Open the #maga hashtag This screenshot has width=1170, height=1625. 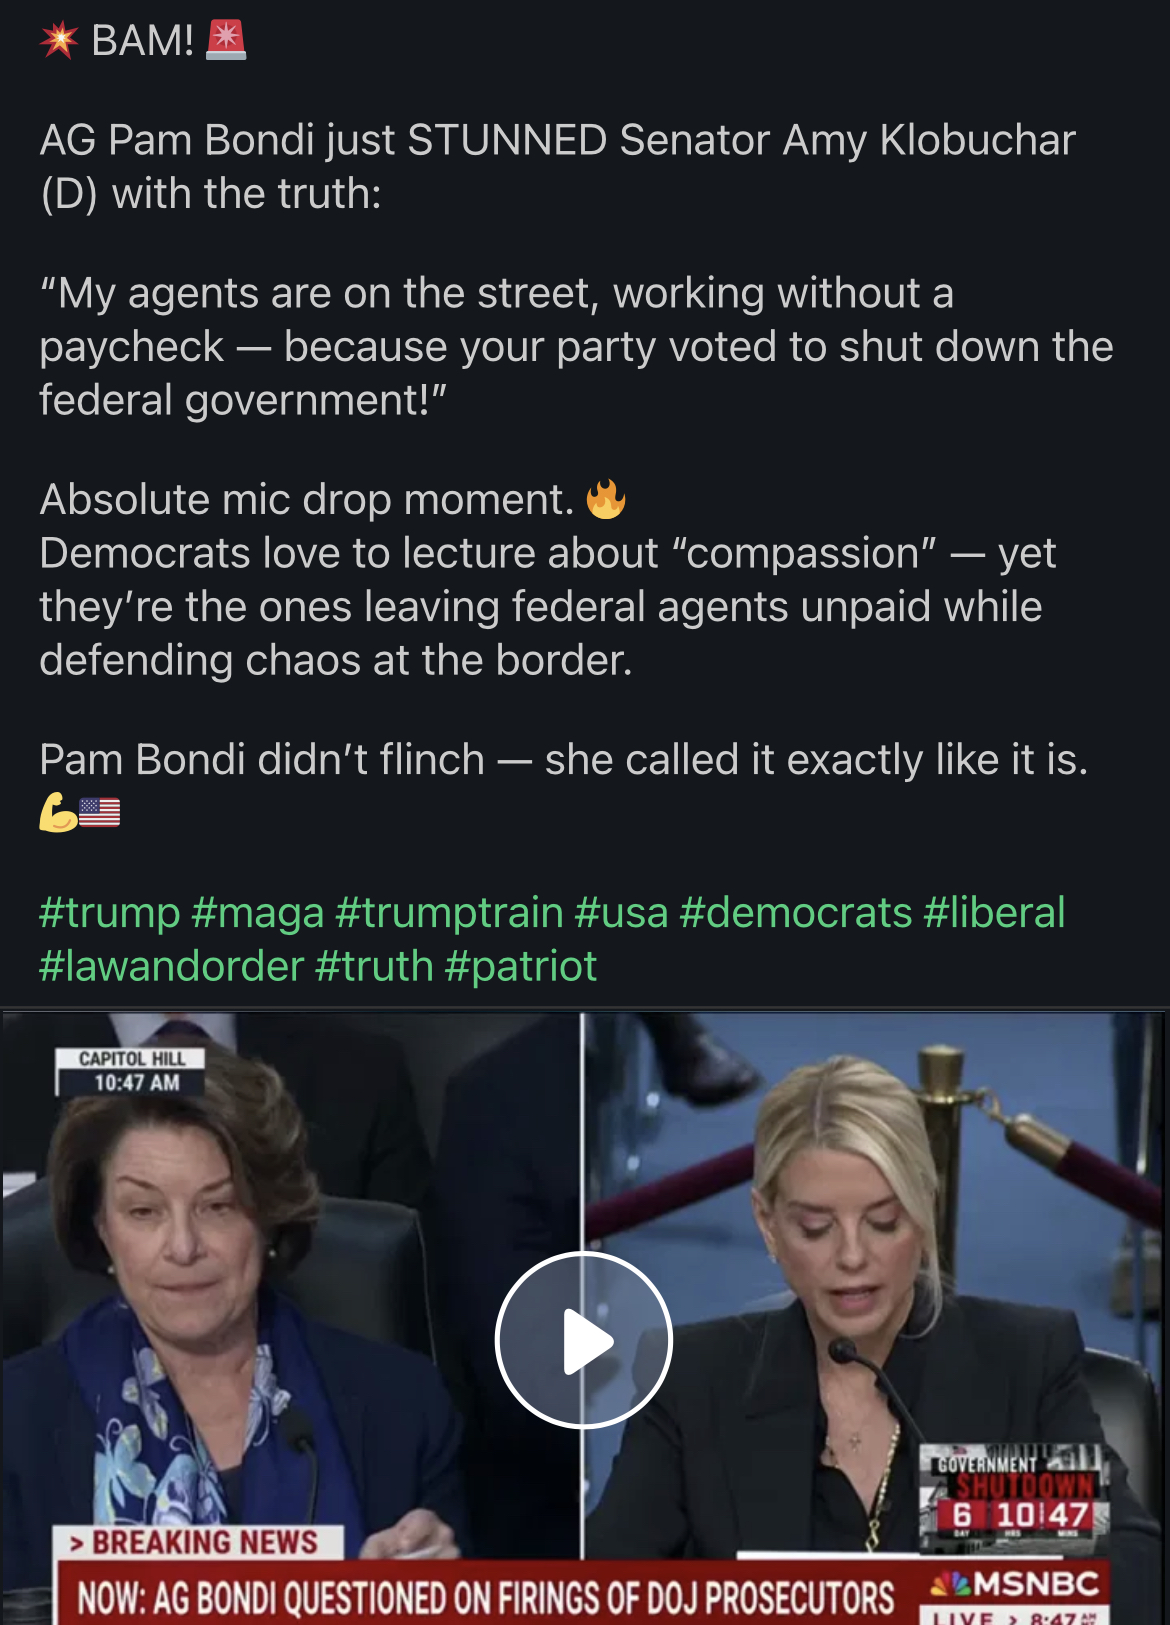point(258,913)
